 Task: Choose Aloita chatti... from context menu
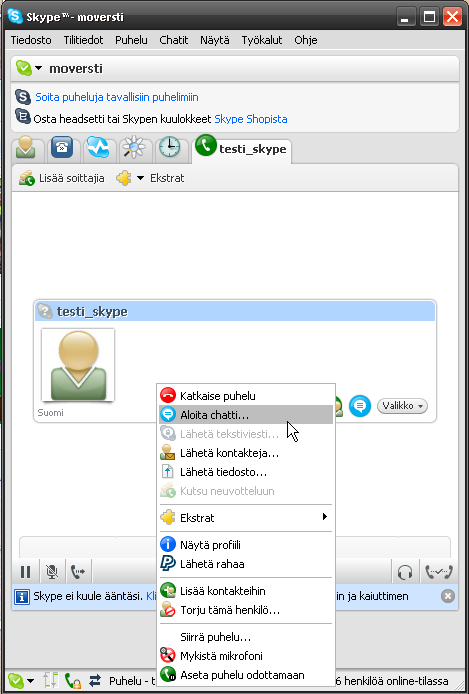[246, 415]
